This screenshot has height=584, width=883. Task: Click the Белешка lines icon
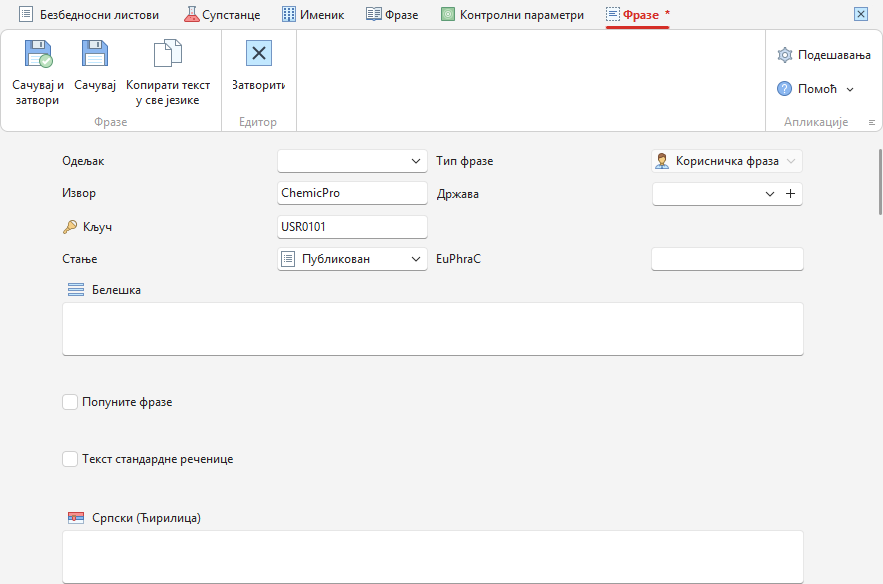click(x=76, y=290)
